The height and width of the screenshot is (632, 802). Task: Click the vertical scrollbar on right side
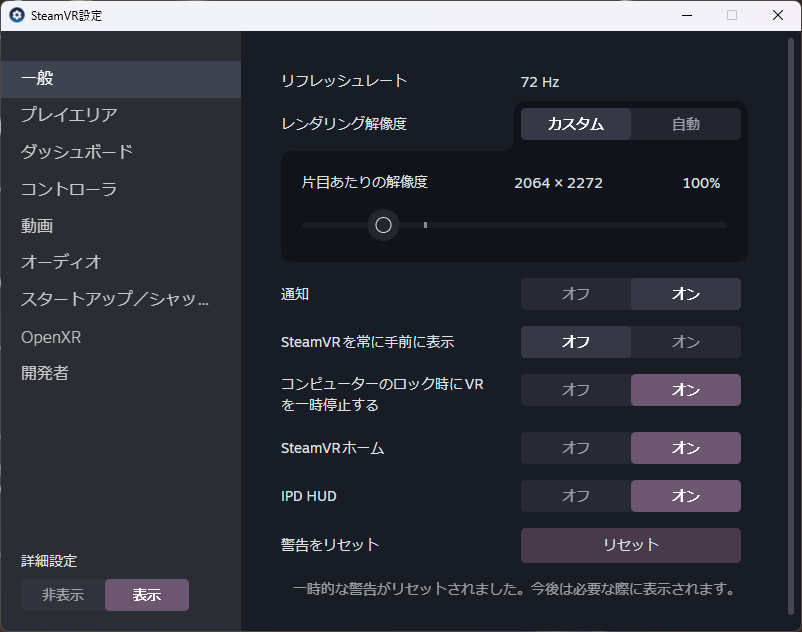[x=791, y=326]
